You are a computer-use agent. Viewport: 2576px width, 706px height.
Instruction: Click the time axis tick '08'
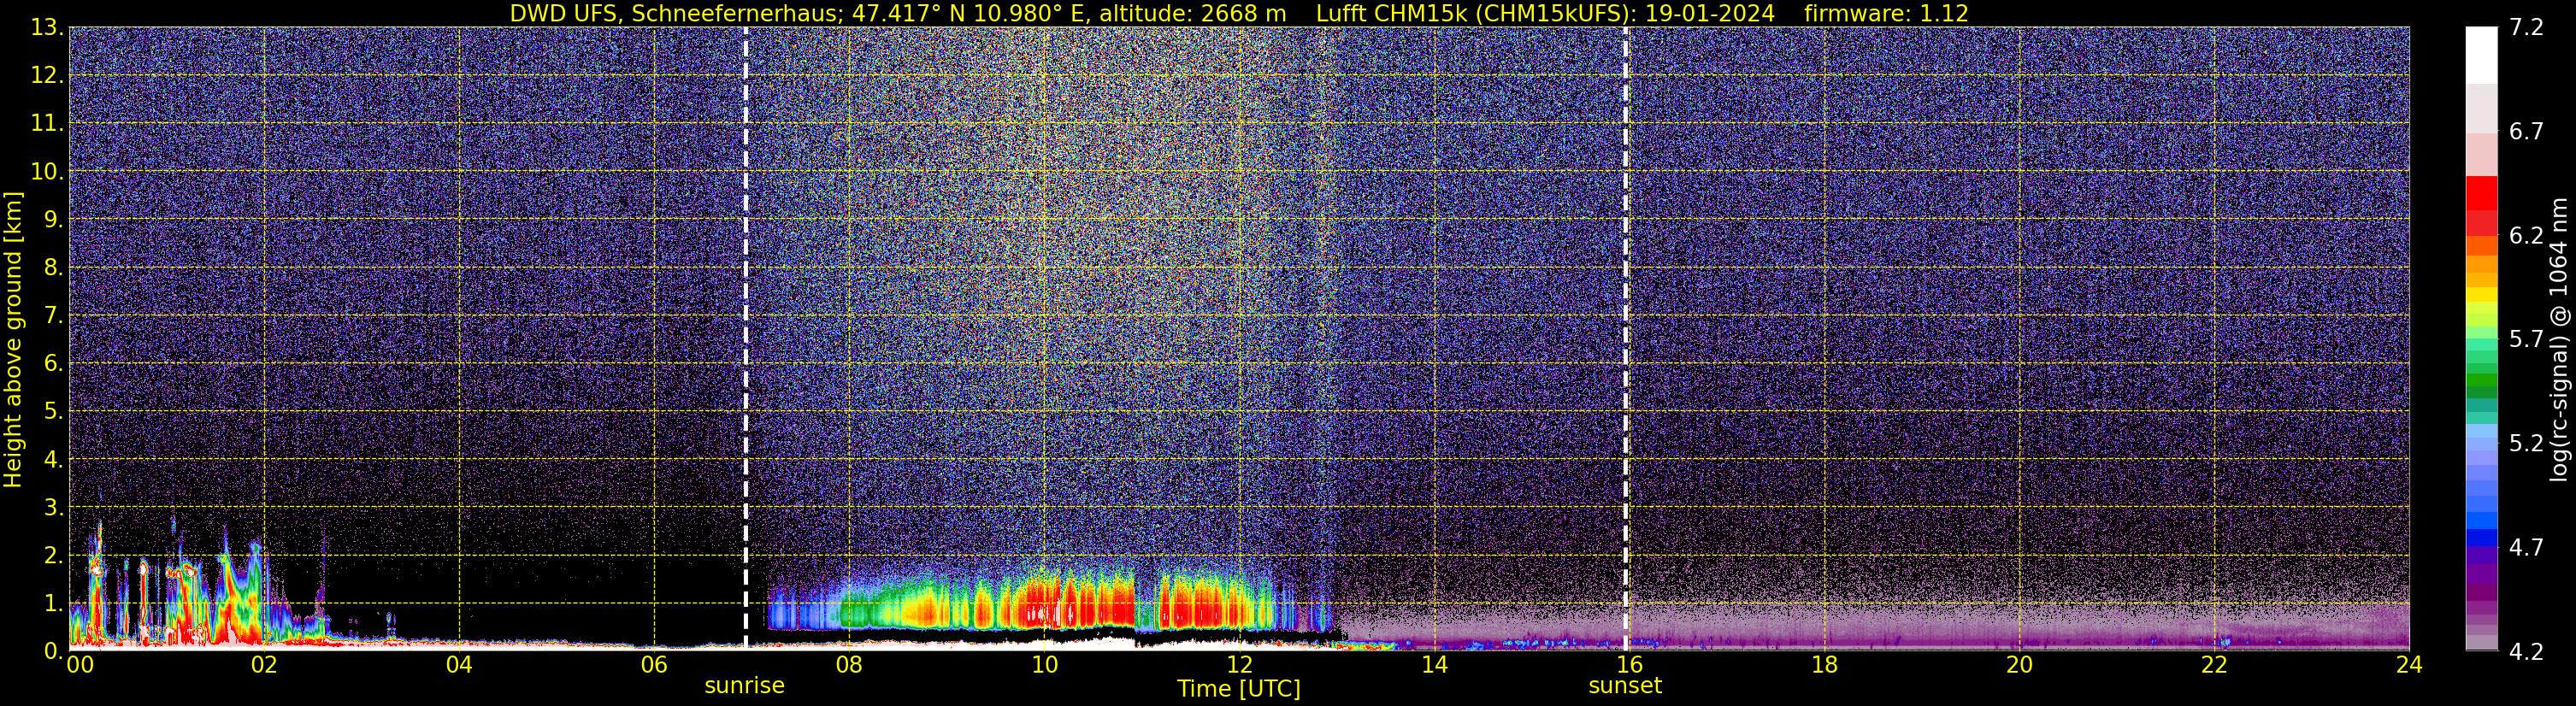[x=849, y=665]
